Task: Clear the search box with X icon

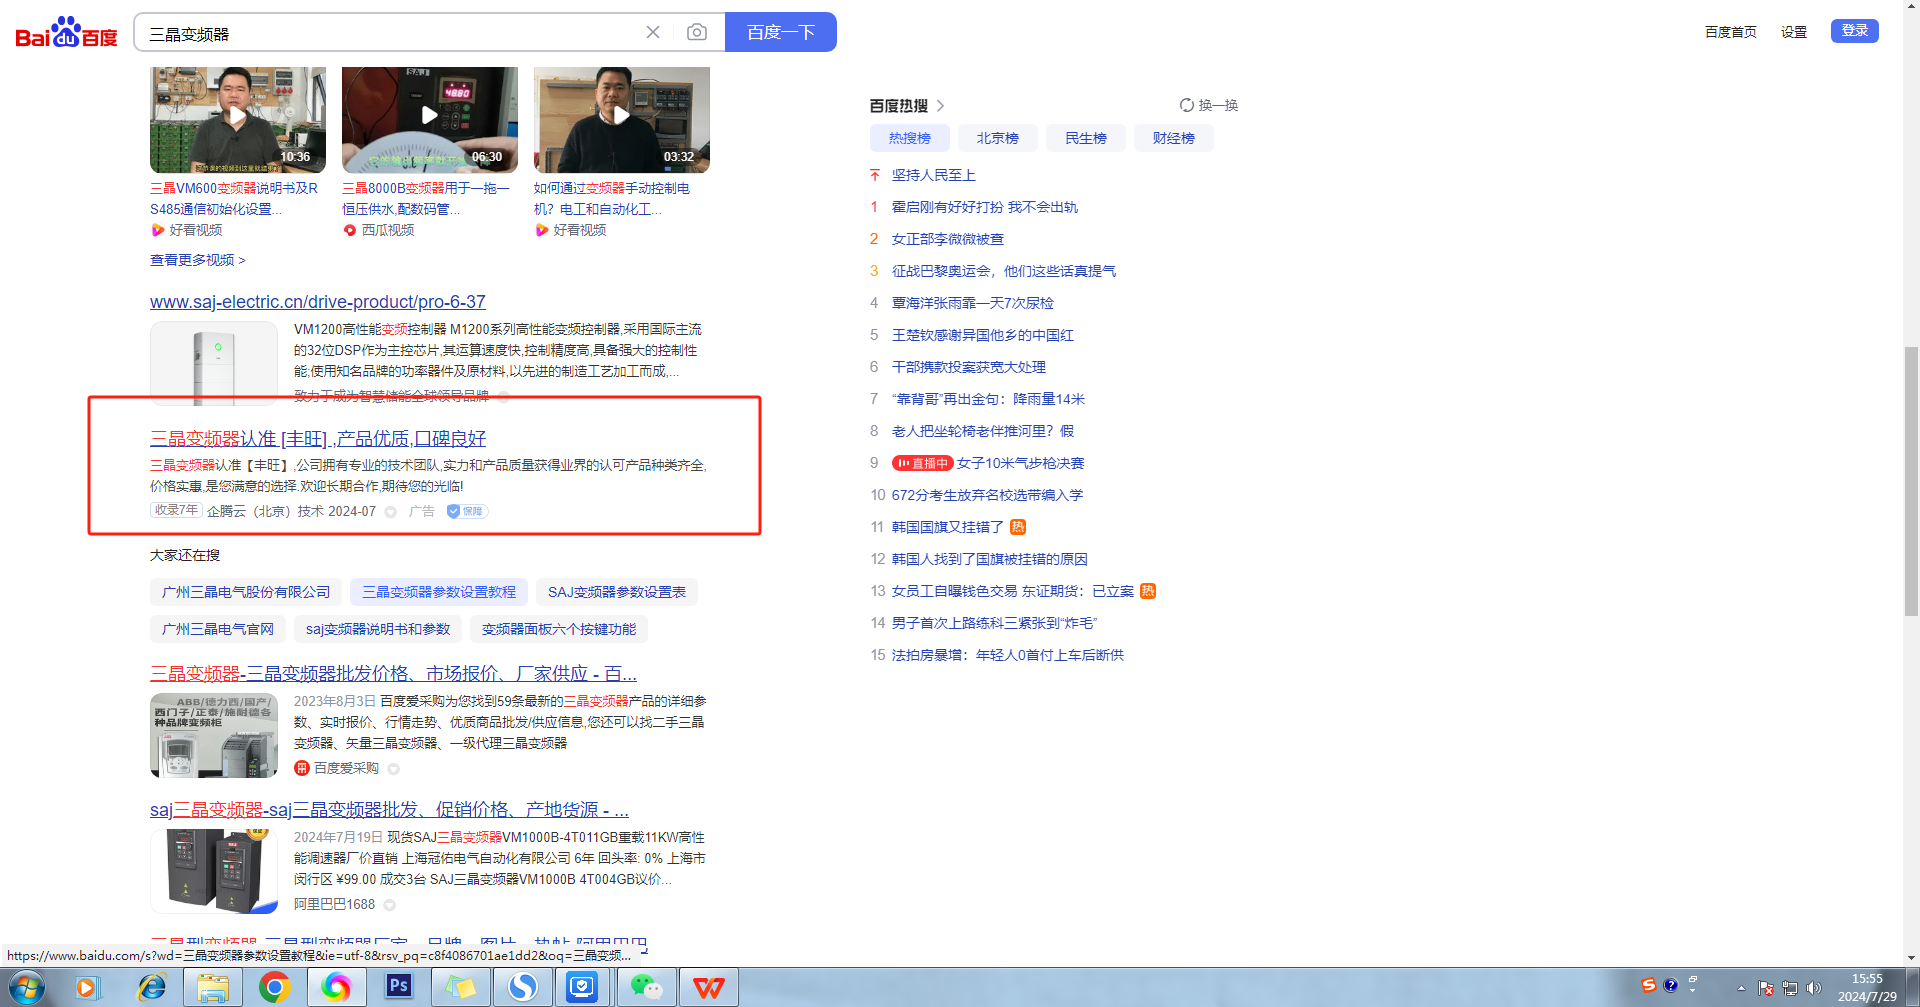Action: (x=653, y=33)
